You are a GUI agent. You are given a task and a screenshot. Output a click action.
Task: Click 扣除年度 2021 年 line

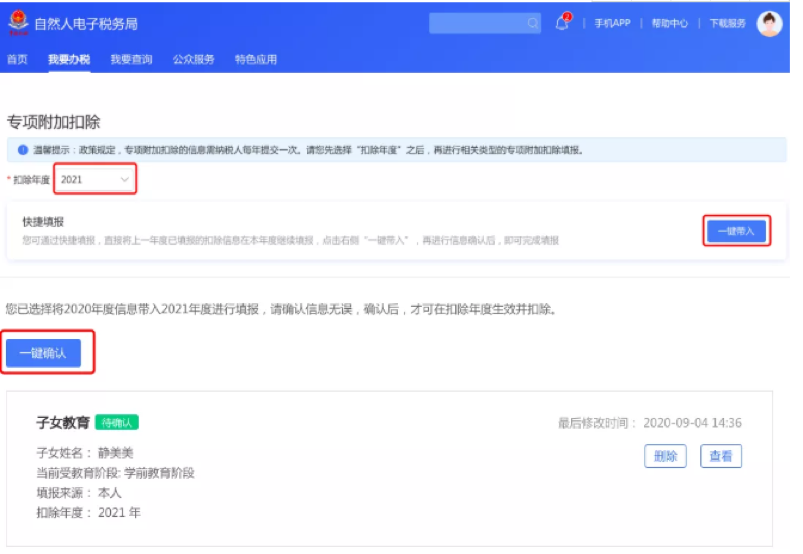point(88,513)
